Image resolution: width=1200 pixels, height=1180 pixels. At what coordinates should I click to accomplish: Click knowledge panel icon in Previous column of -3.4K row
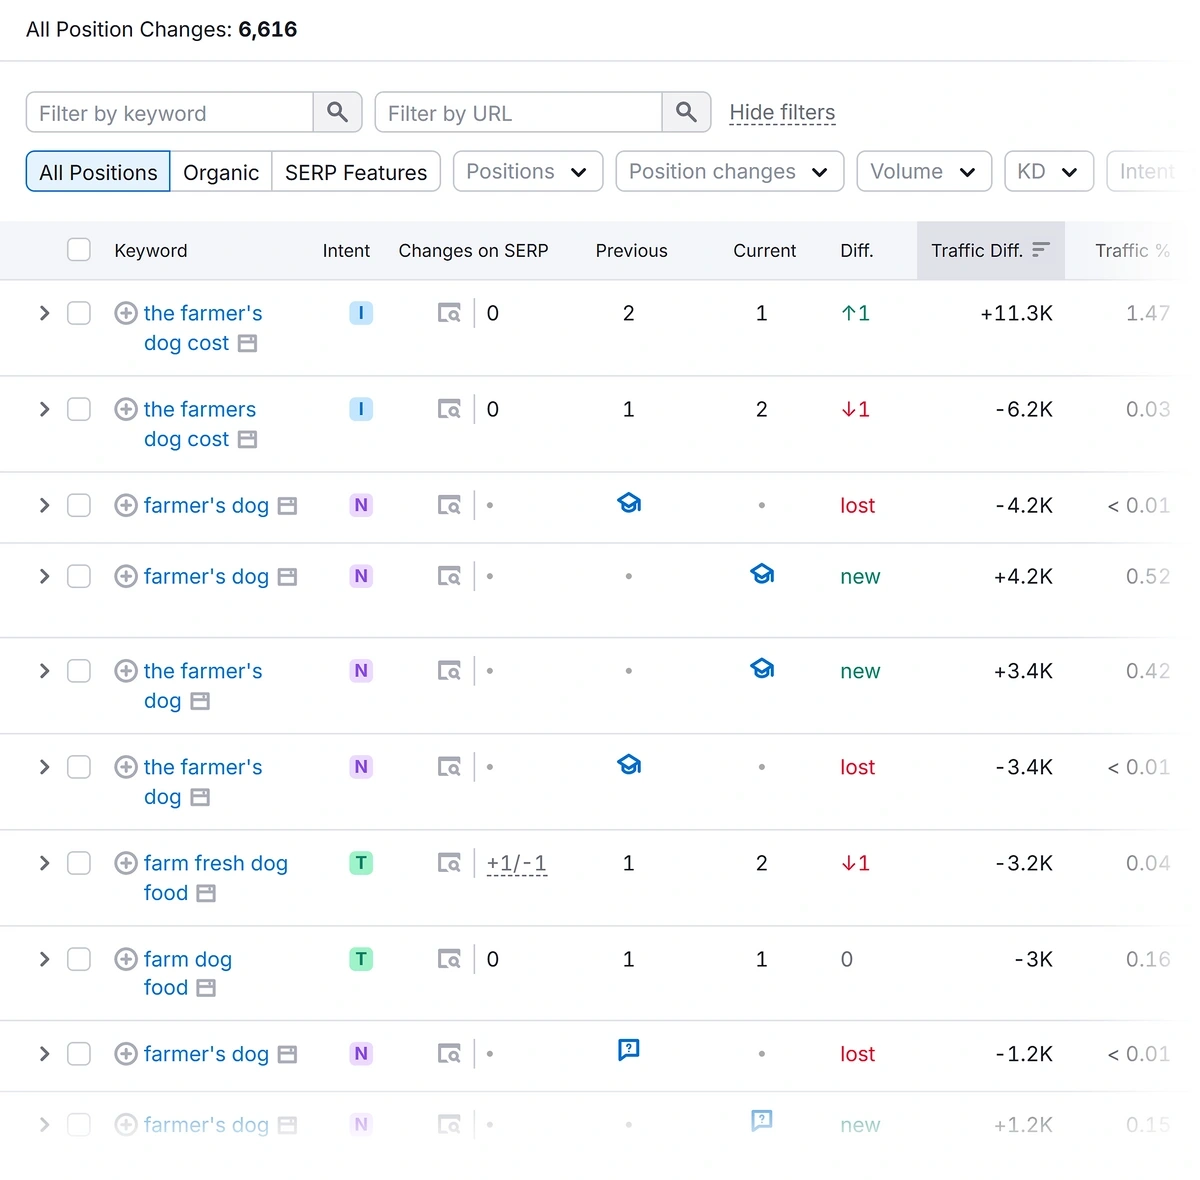[x=629, y=765]
